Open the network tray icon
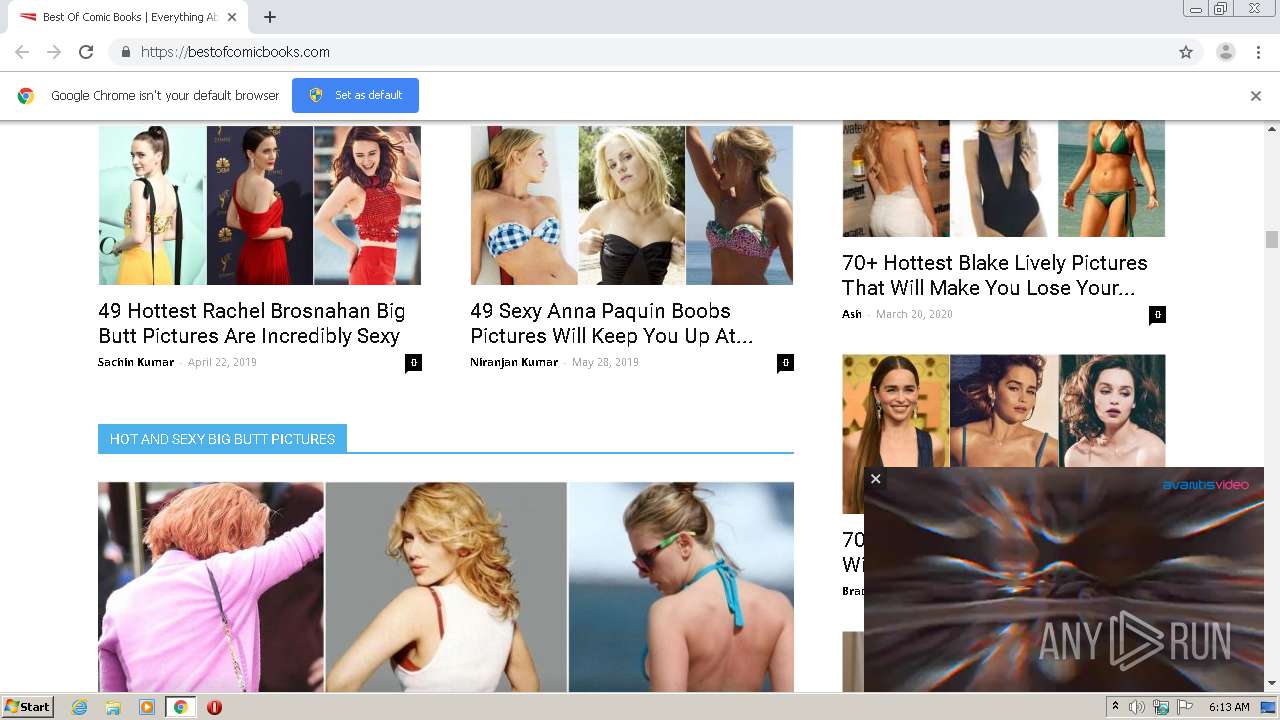Image resolution: width=1280 pixels, height=720 pixels. [x=1161, y=707]
